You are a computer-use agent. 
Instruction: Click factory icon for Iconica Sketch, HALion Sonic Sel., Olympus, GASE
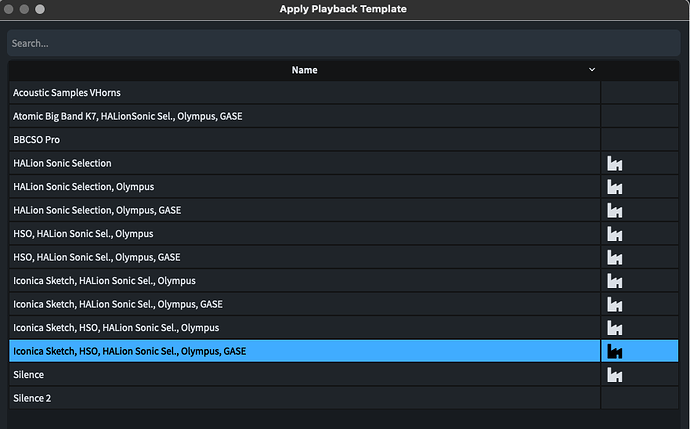tap(614, 304)
